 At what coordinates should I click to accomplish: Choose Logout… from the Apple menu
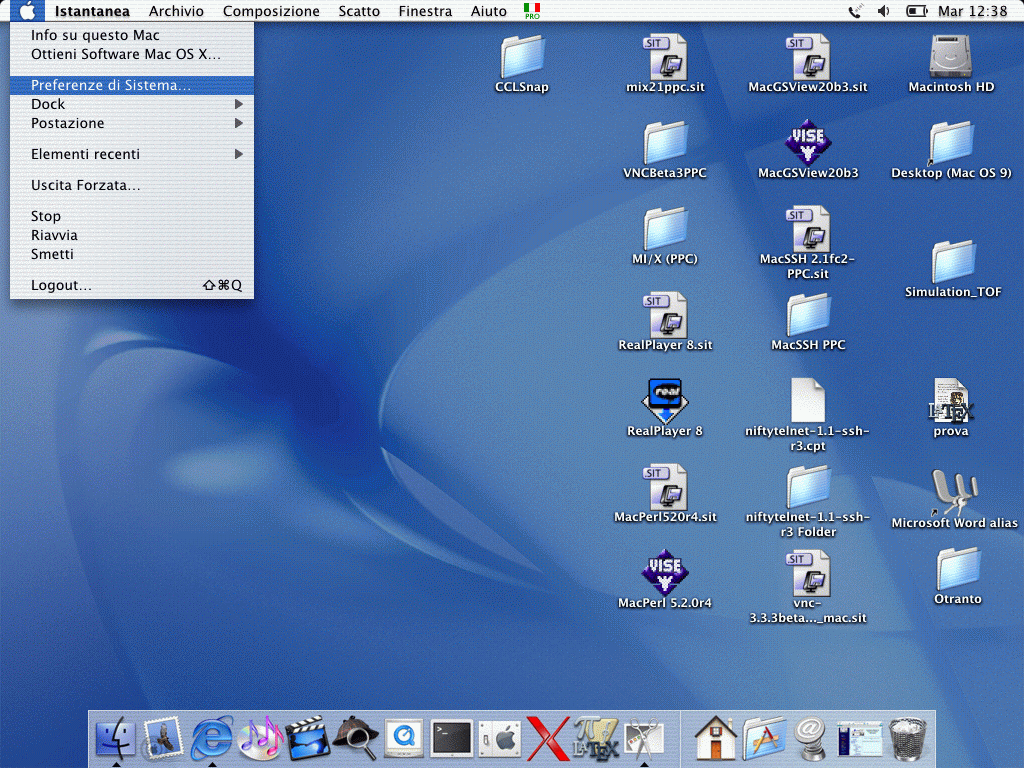tap(132, 285)
